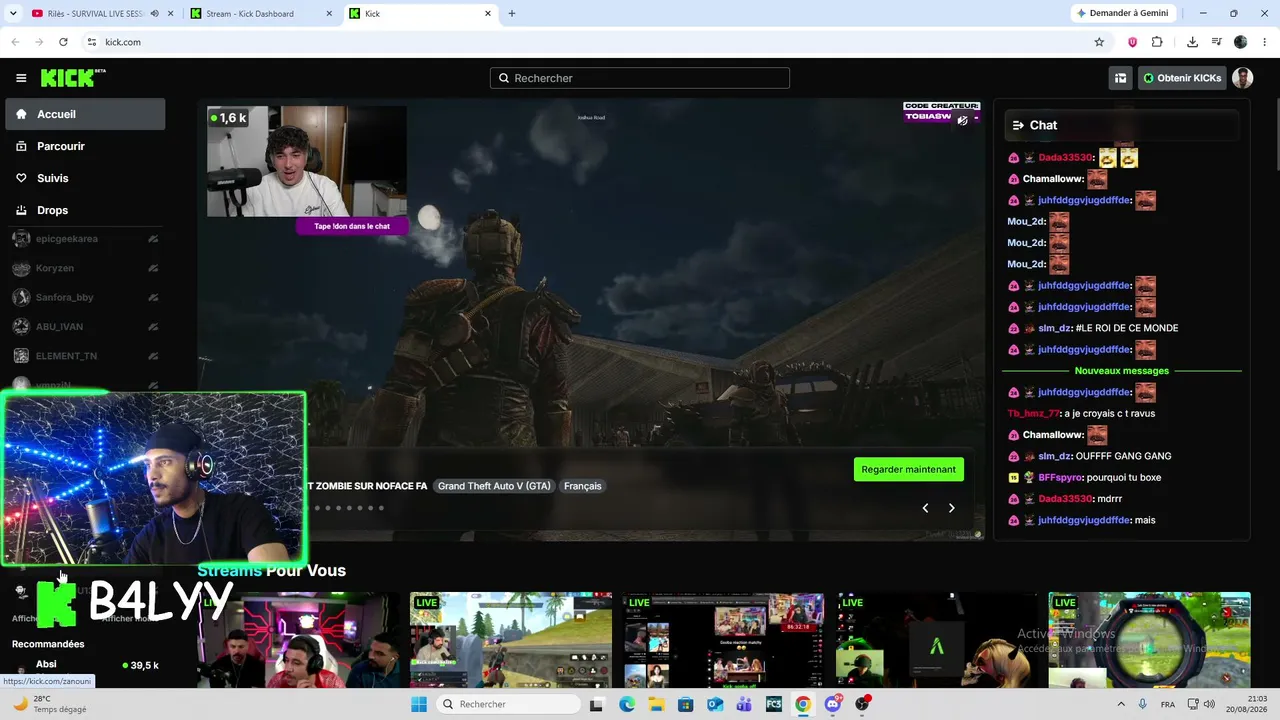Click the Windows taskbar Rechercher search box
1280x720 pixels.
508,704
